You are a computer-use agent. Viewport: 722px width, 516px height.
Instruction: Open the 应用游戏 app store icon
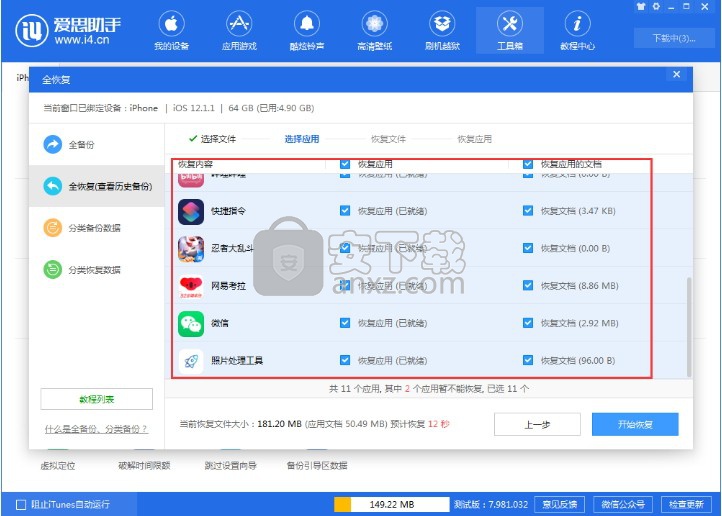point(239,23)
